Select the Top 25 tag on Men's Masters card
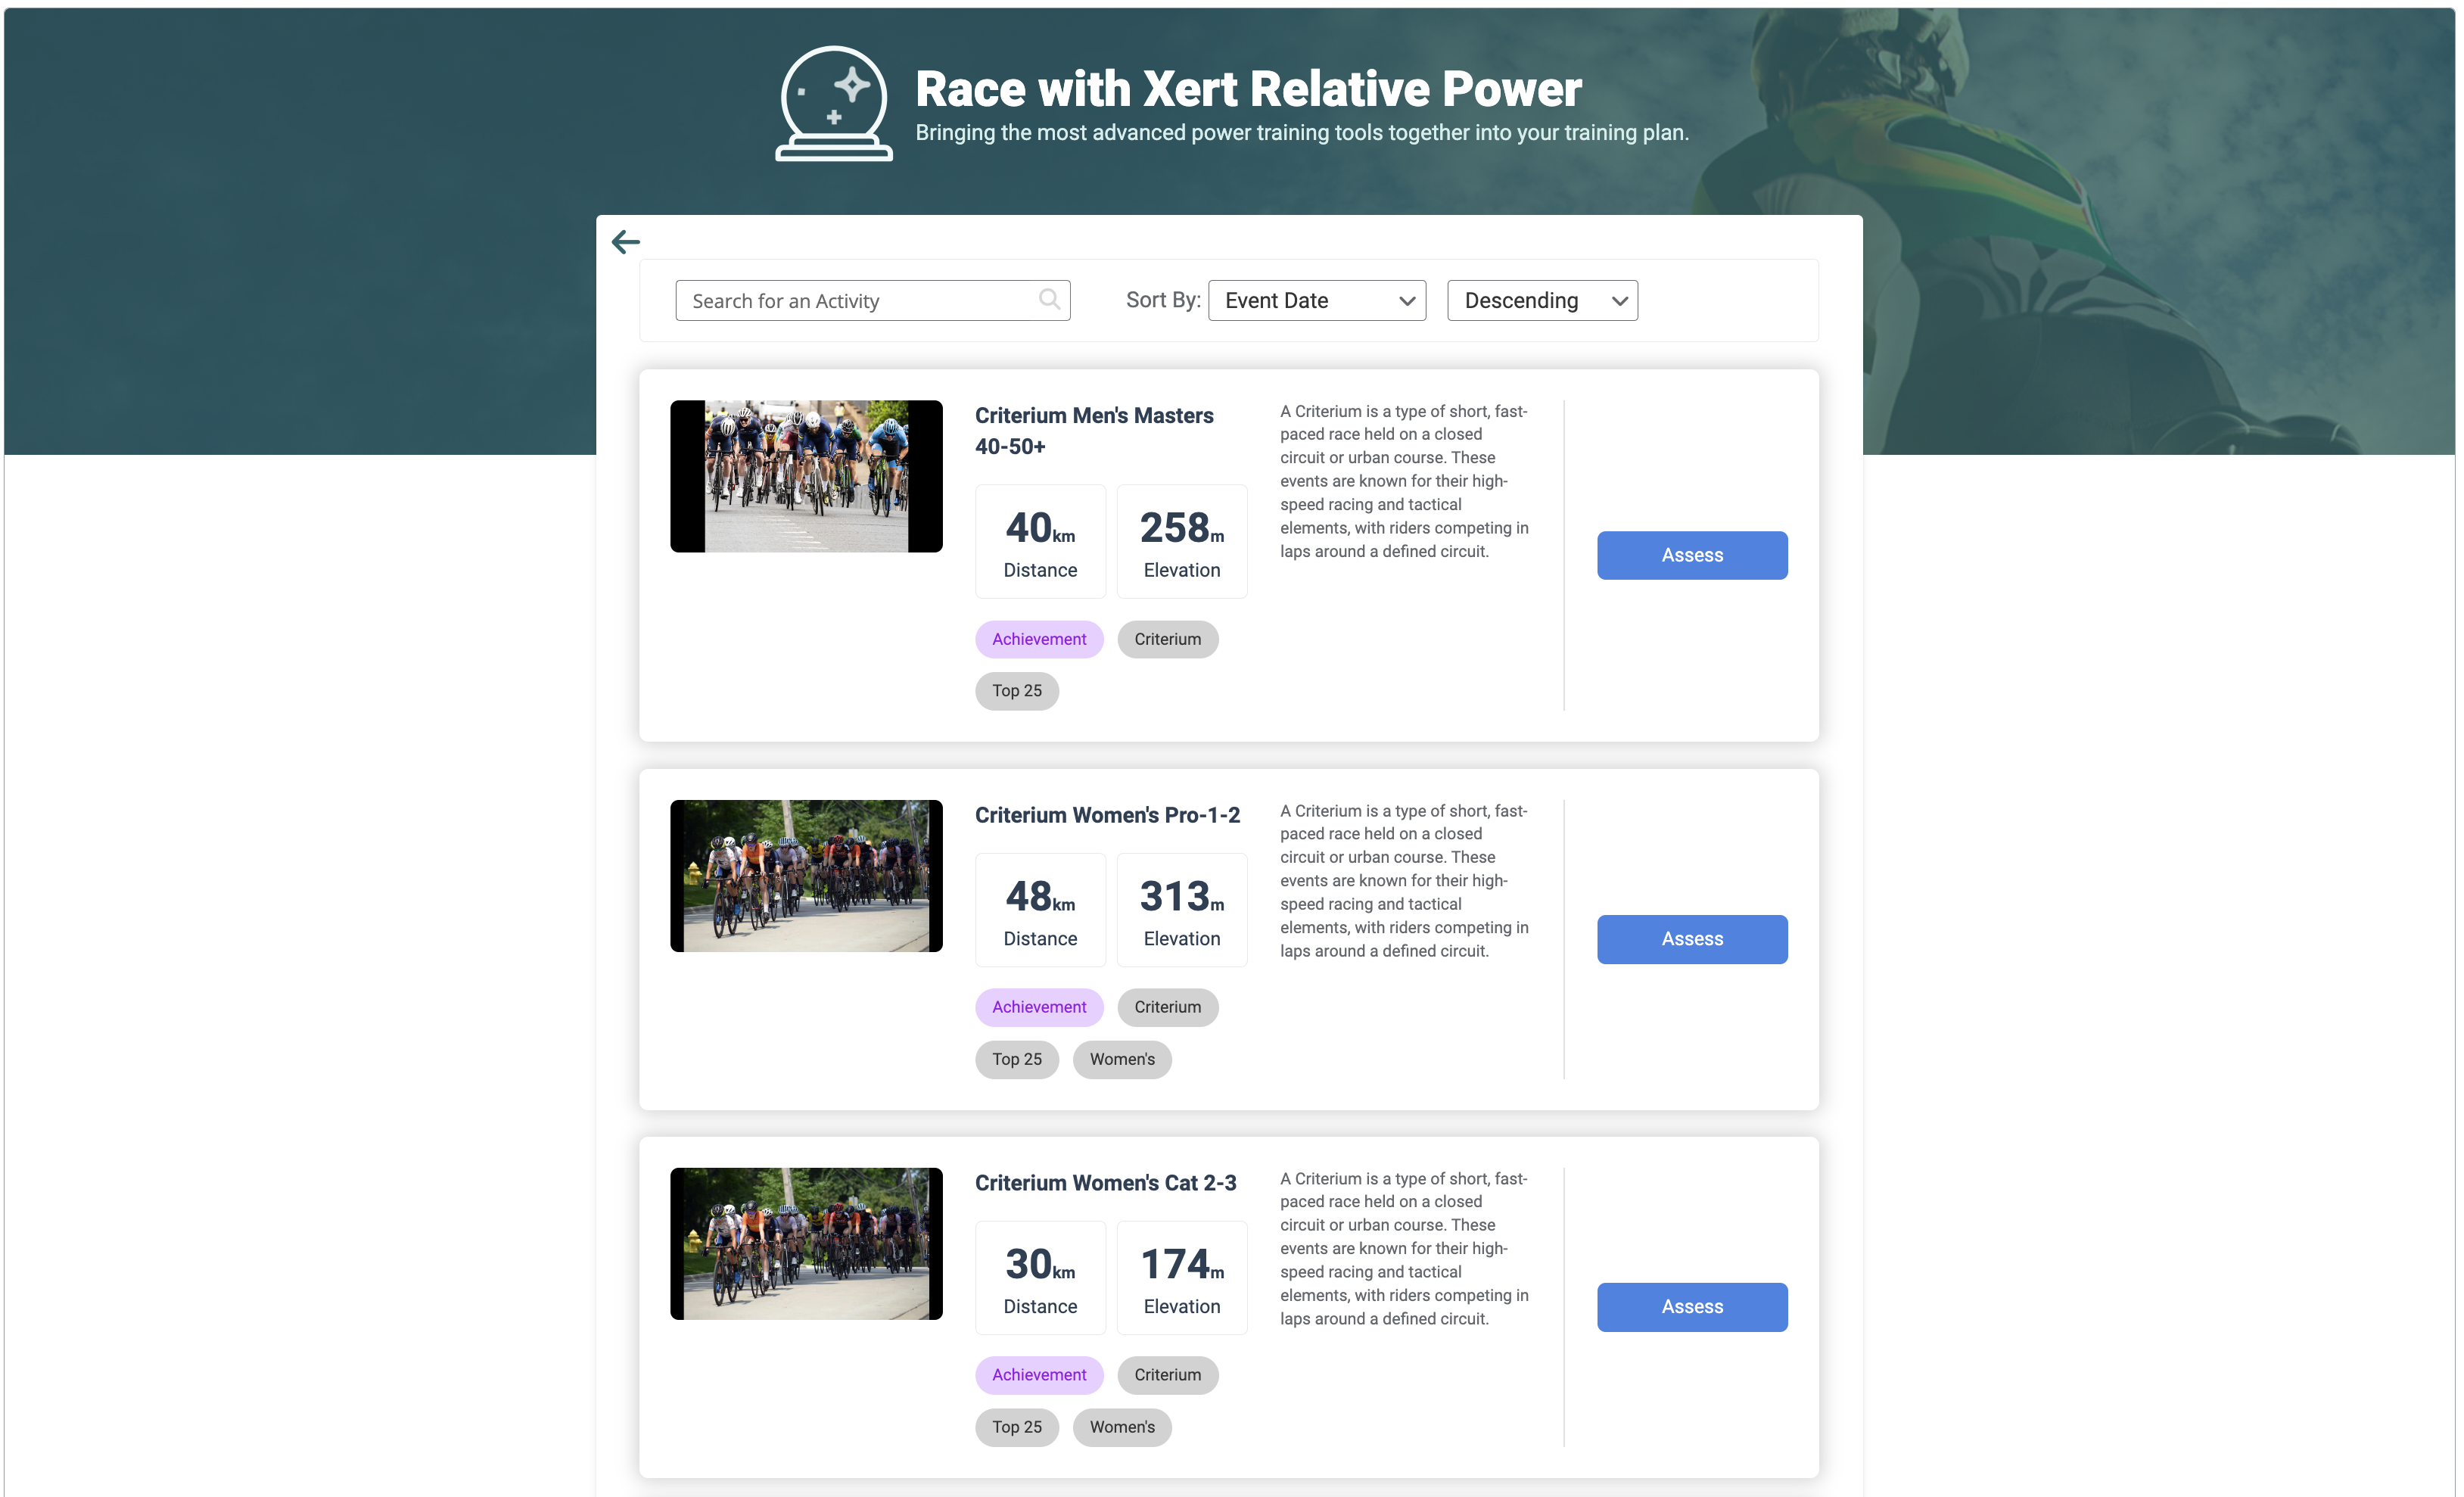The image size is (2464, 1497). pyautogui.click(x=1016, y=691)
